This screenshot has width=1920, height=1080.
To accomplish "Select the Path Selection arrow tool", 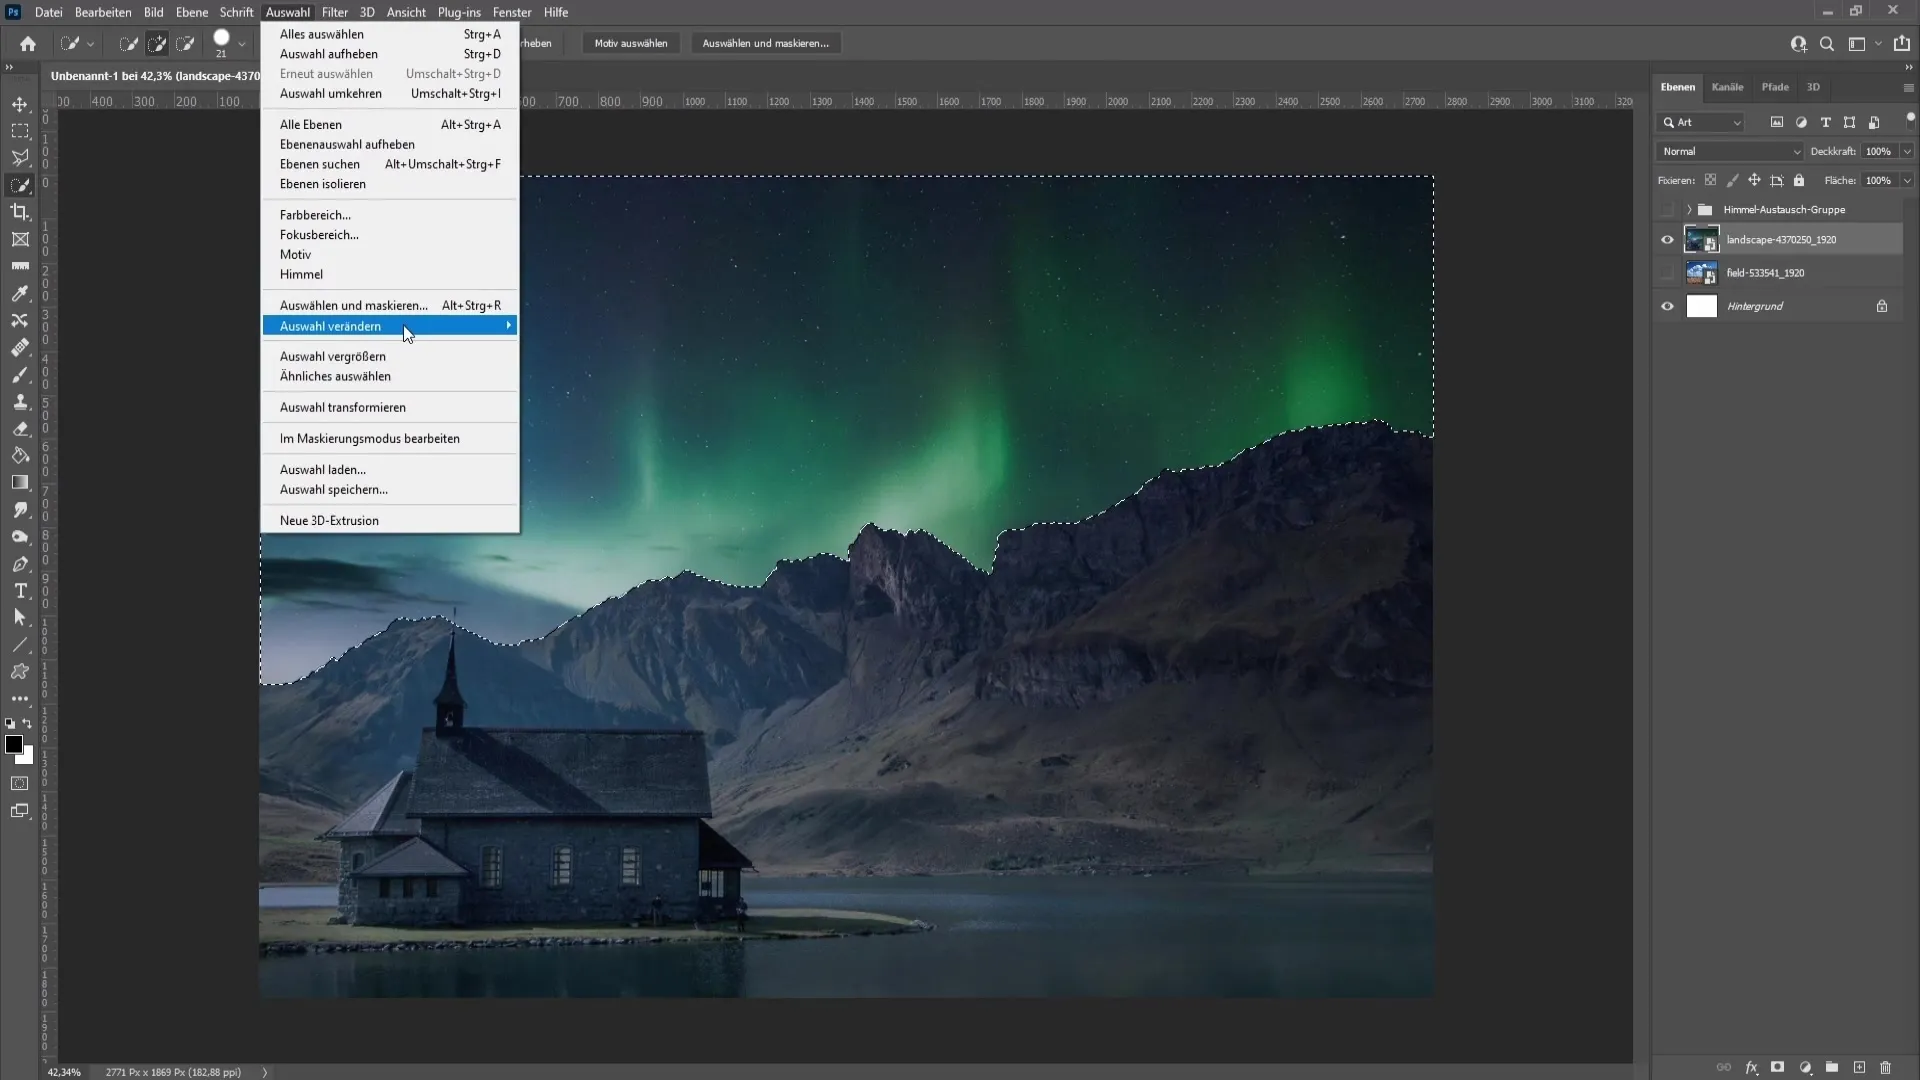I will pyautogui.click(x=20, y=618).
